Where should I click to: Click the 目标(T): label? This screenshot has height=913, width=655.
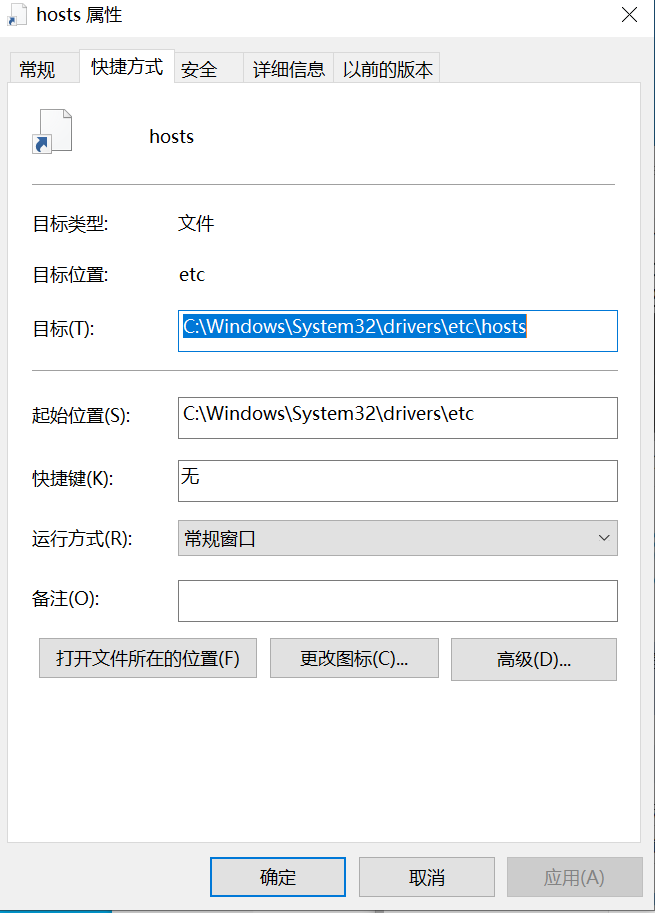point(63,329)
